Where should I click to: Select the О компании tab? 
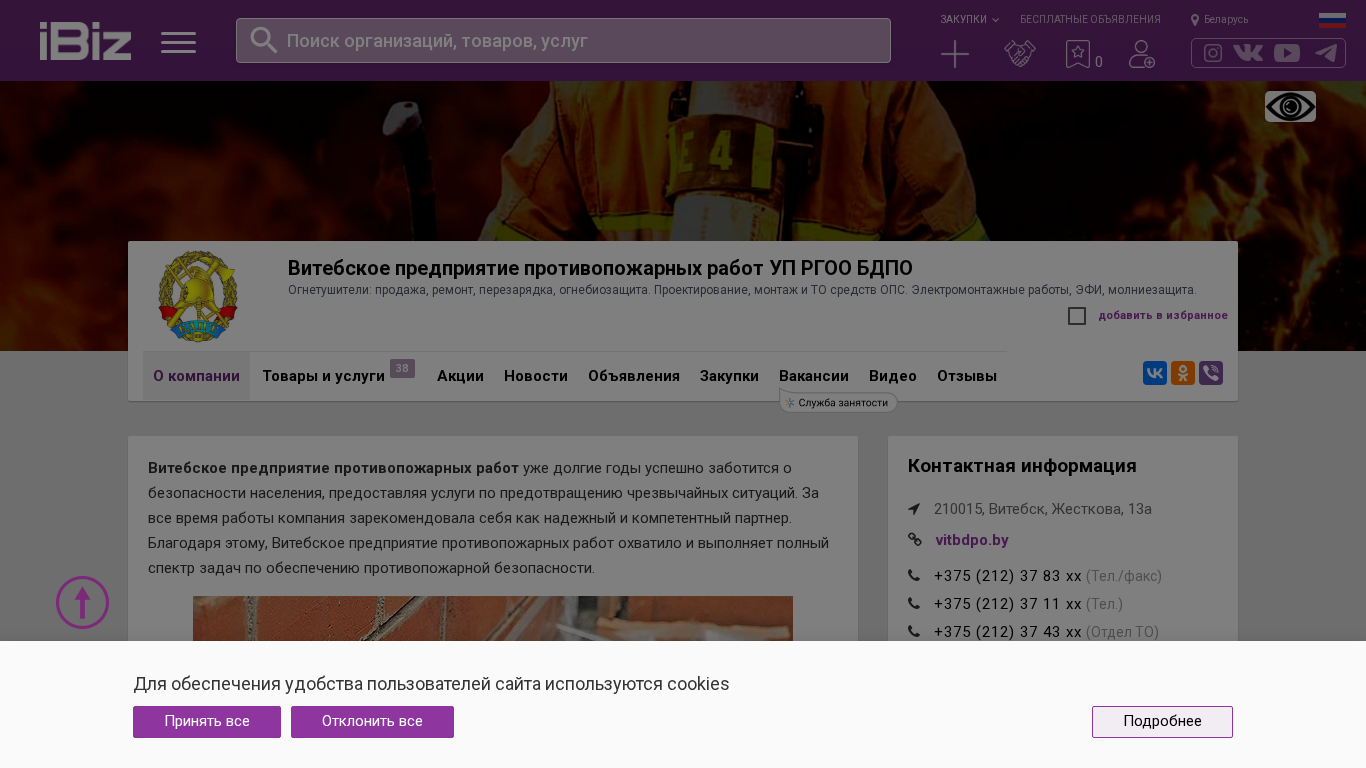196,376
